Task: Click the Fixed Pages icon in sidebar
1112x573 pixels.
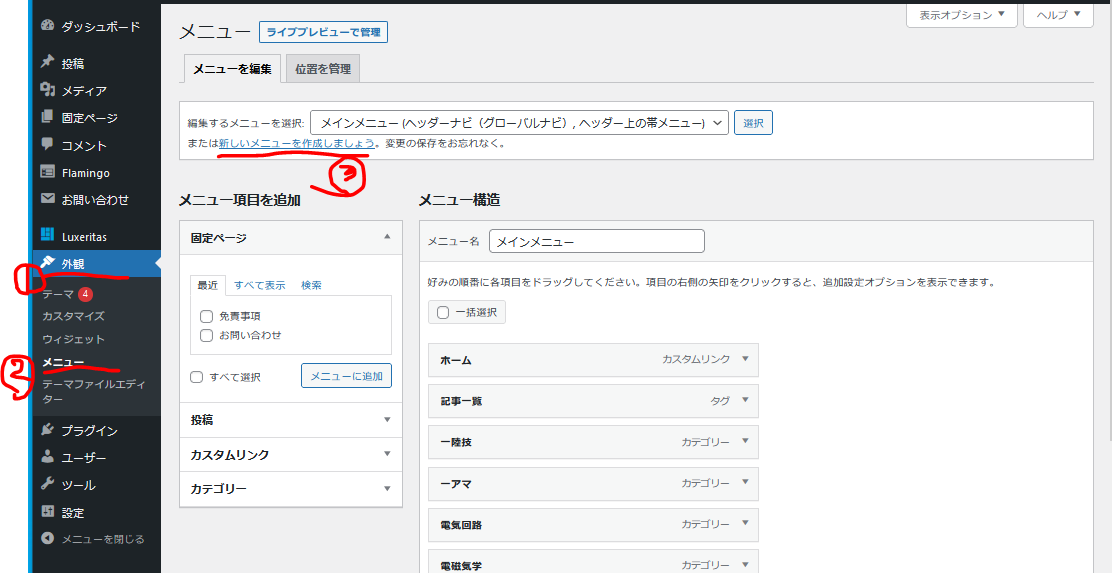Action: 47,117
